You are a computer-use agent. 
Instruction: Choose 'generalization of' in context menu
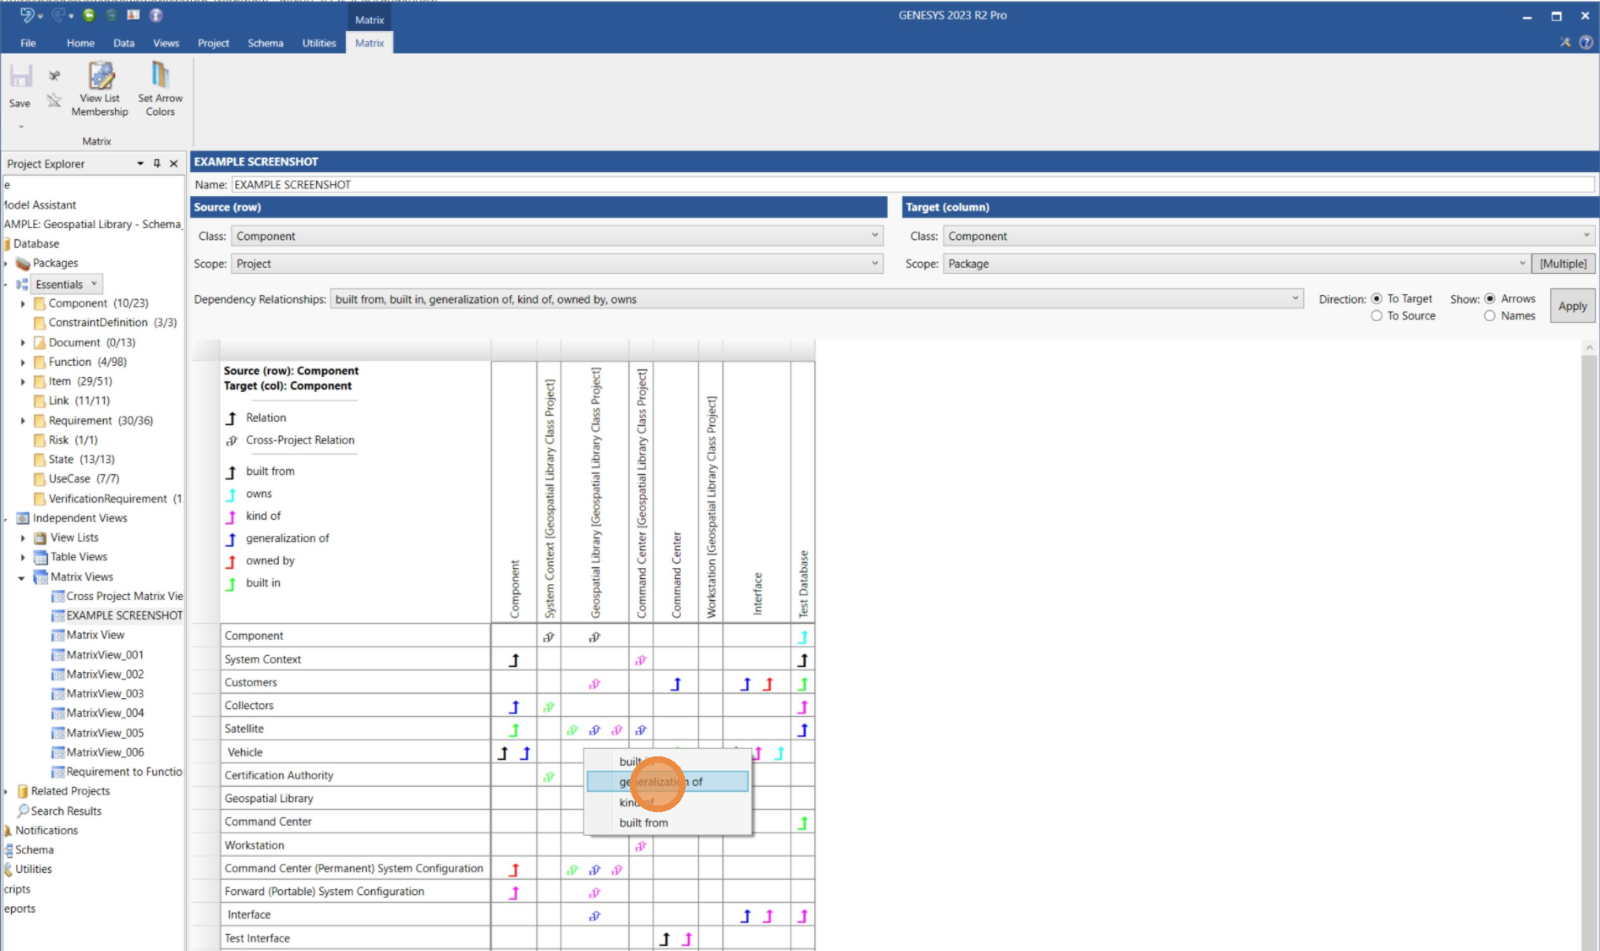[x=667, y=782]
